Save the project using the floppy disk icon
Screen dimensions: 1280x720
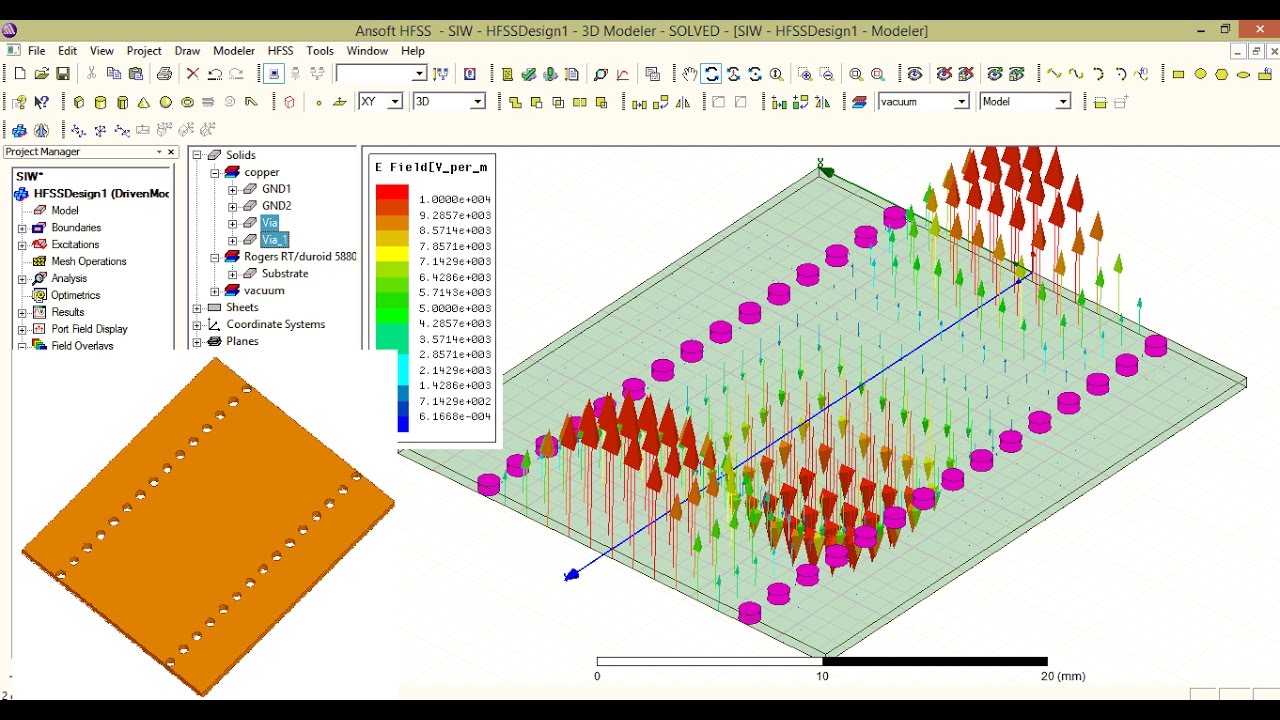tap(62, 74)
